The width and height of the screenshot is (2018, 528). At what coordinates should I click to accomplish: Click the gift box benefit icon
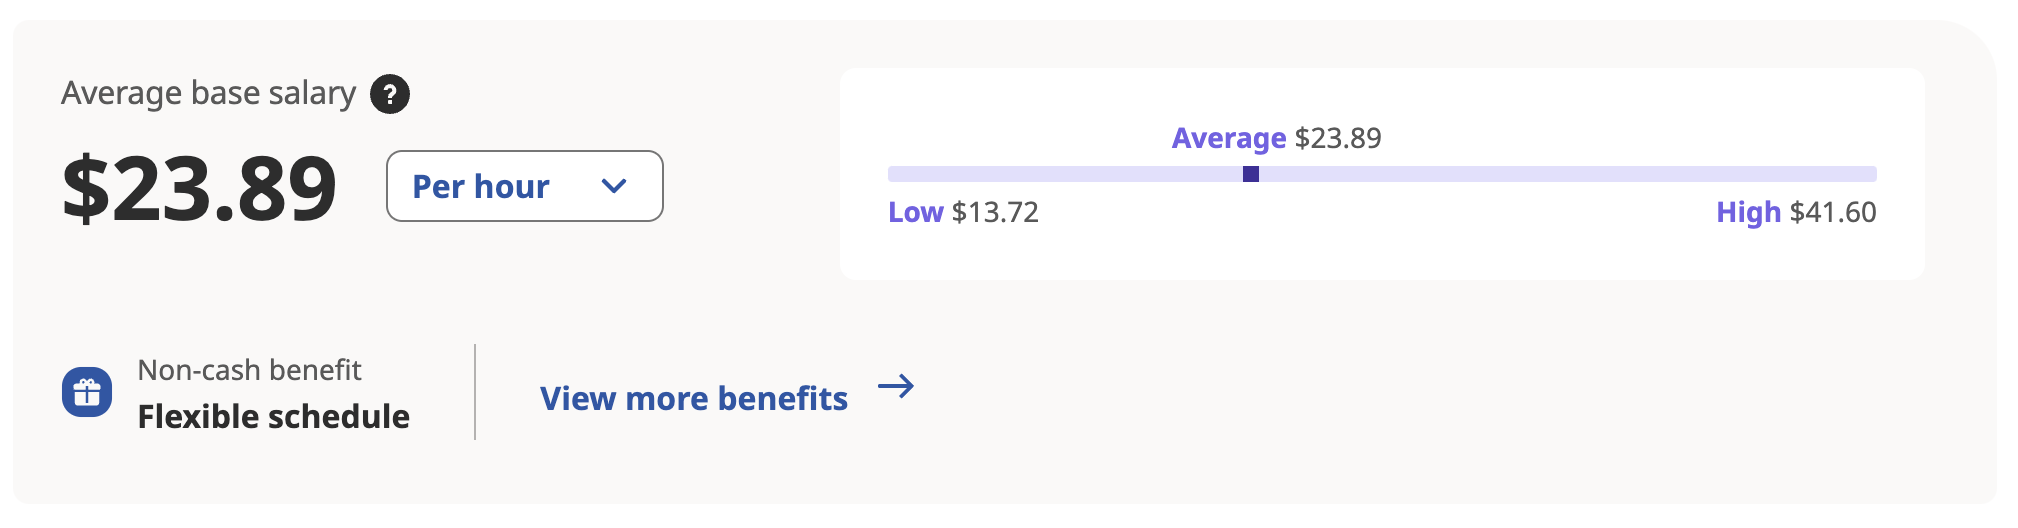point(87,392)
